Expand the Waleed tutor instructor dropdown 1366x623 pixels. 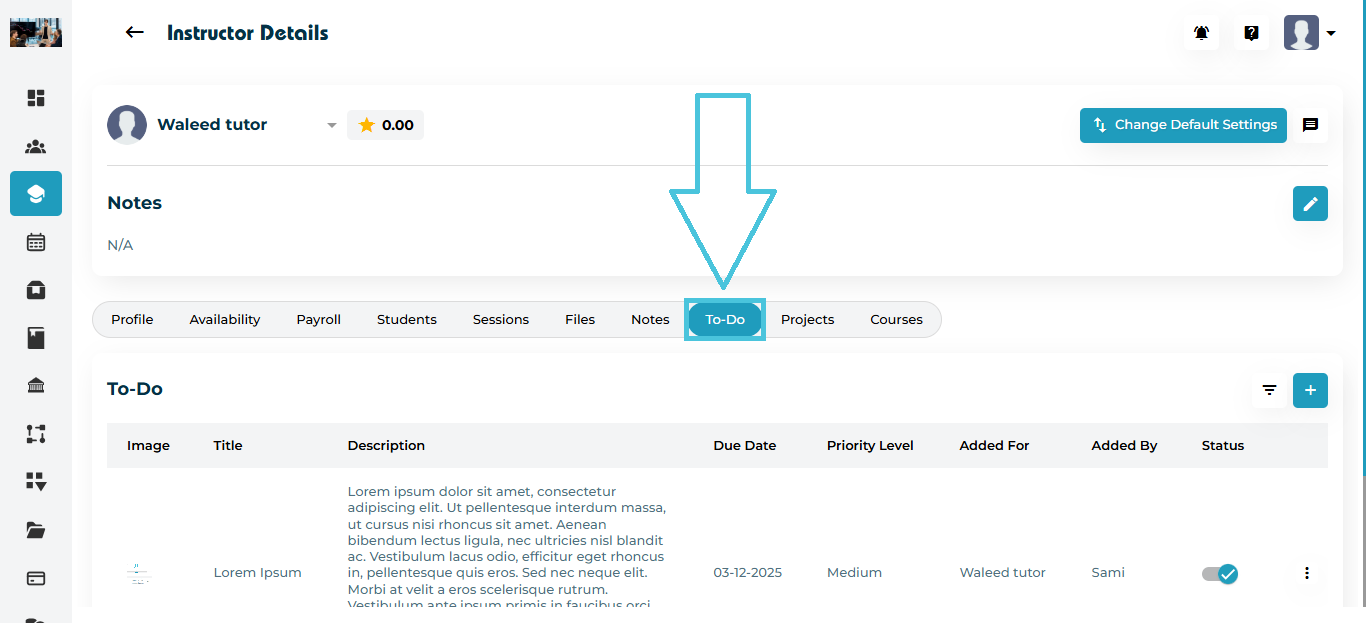click(332, 126)
